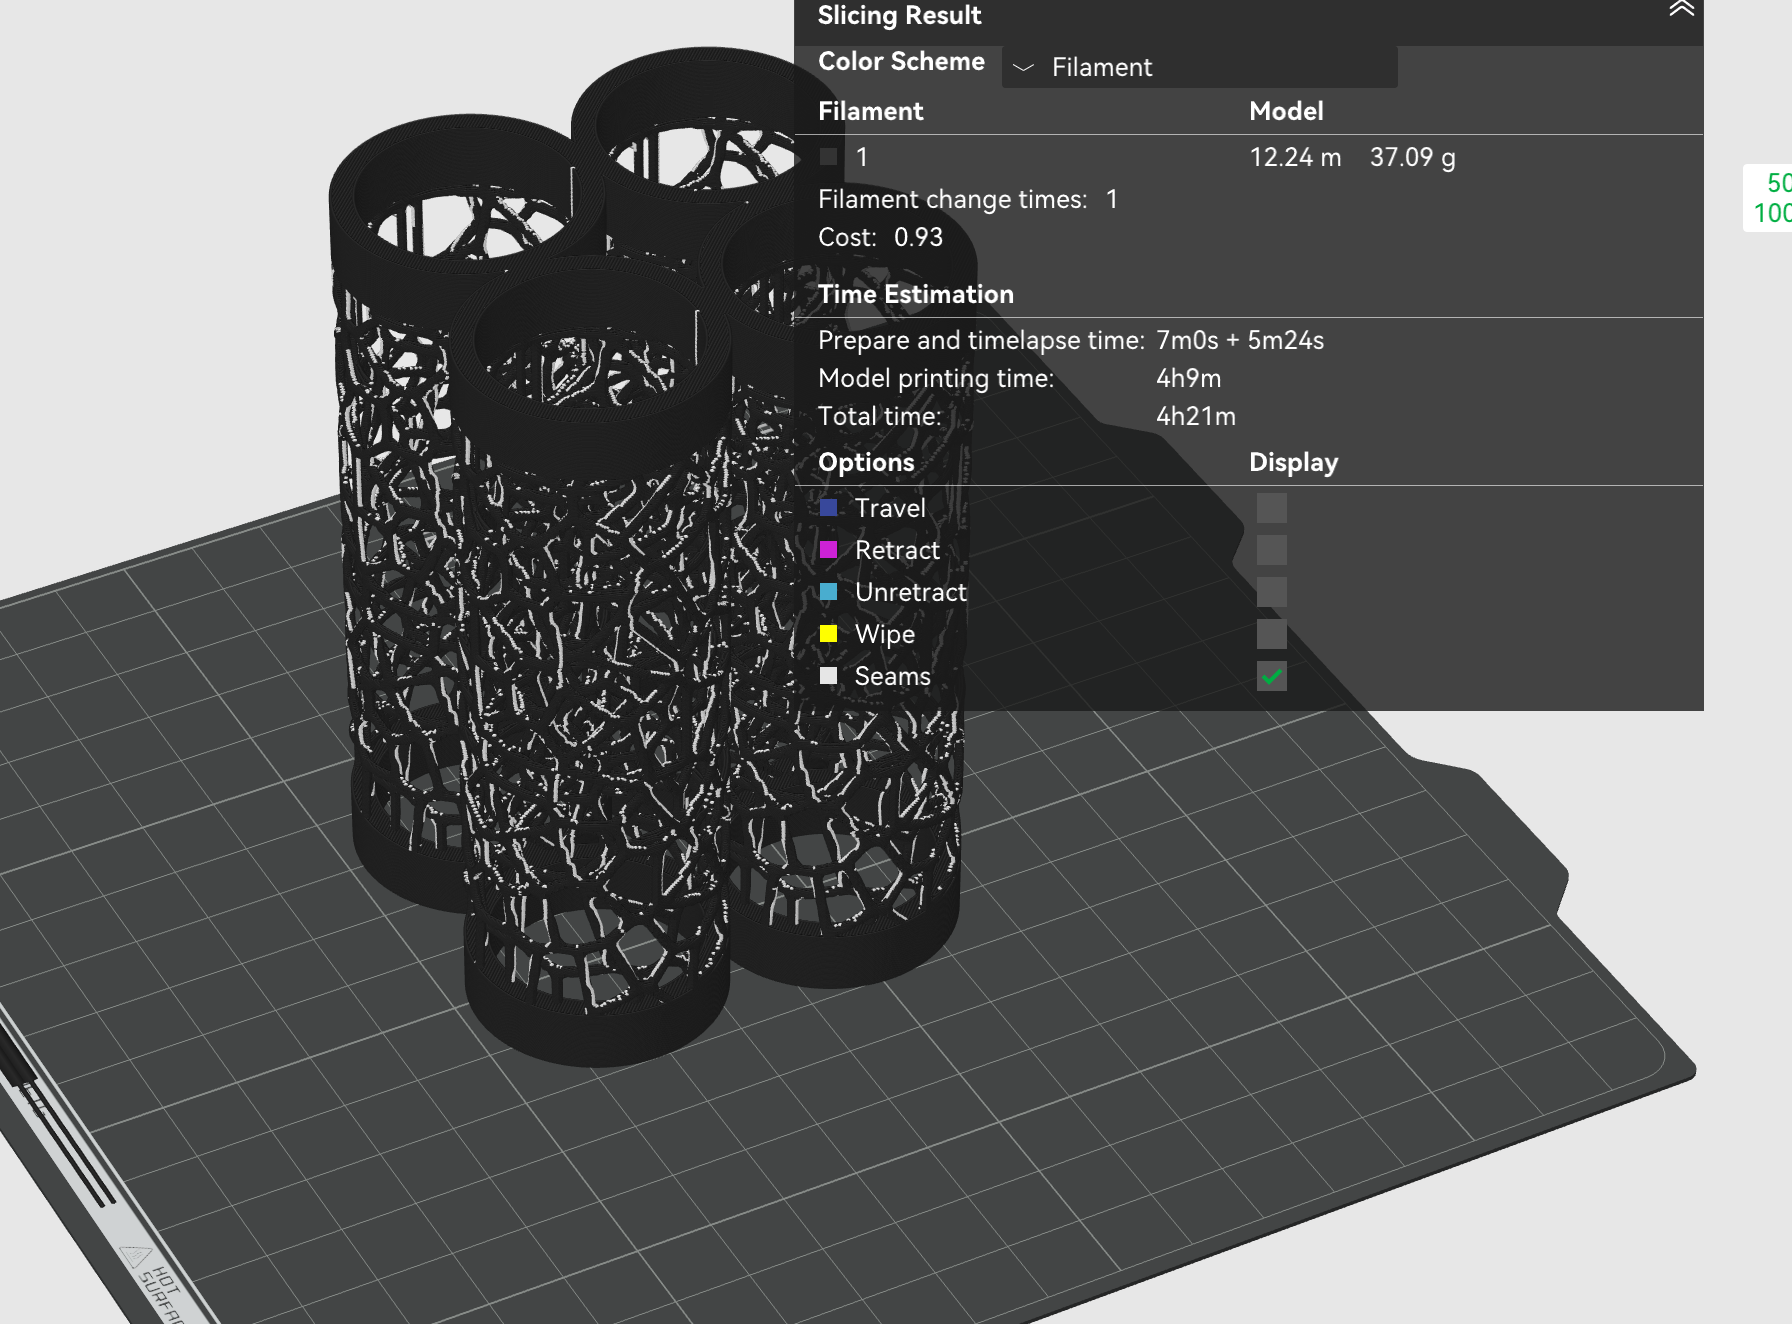Enable Travel display checkbox
Image resolution: width=1792 pixels, height=1324 pixels.
1271,508
